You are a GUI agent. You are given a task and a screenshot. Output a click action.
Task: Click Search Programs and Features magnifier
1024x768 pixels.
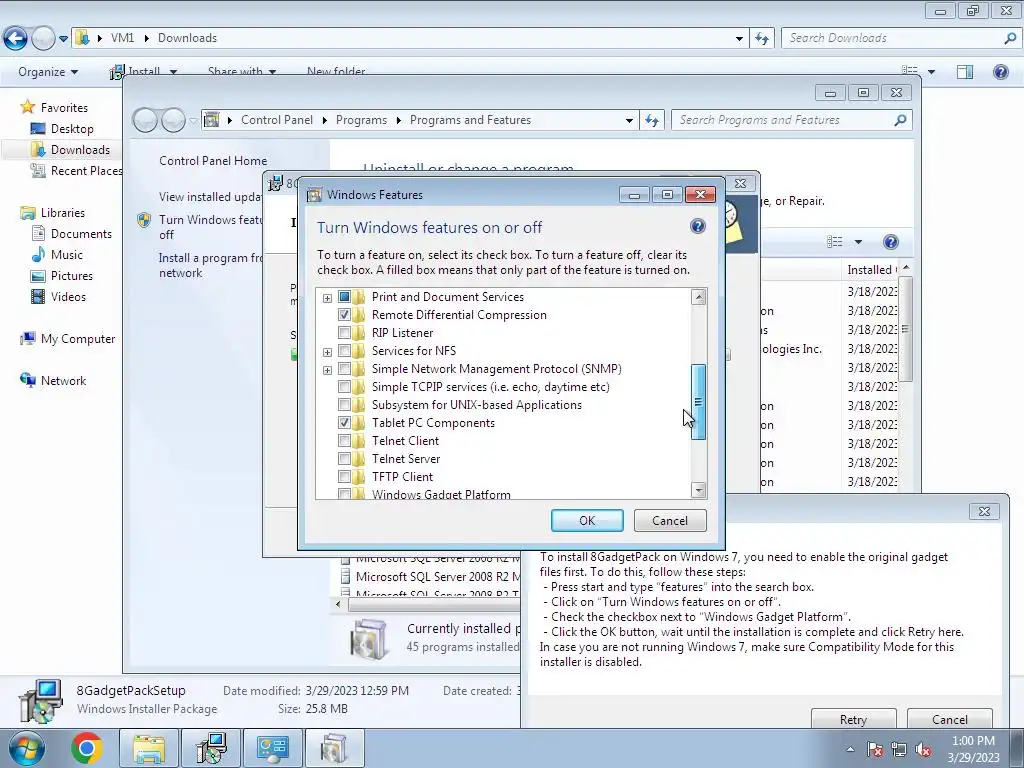click(x=900, y=120)
